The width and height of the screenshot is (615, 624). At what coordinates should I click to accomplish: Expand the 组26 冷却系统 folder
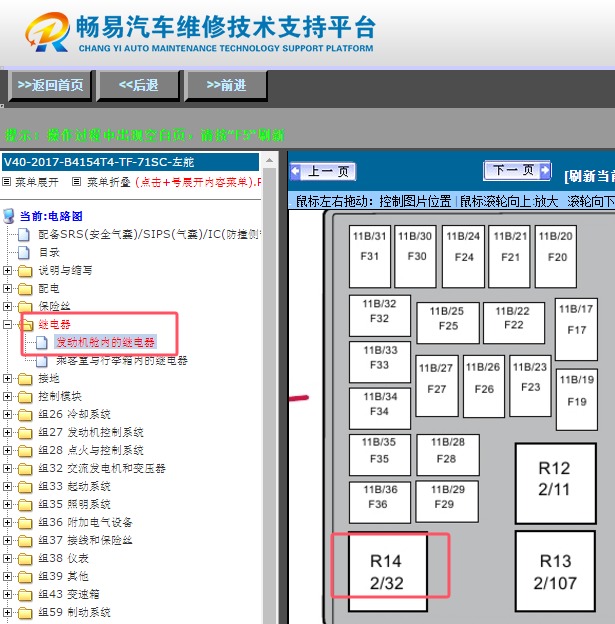coord(7,414)
